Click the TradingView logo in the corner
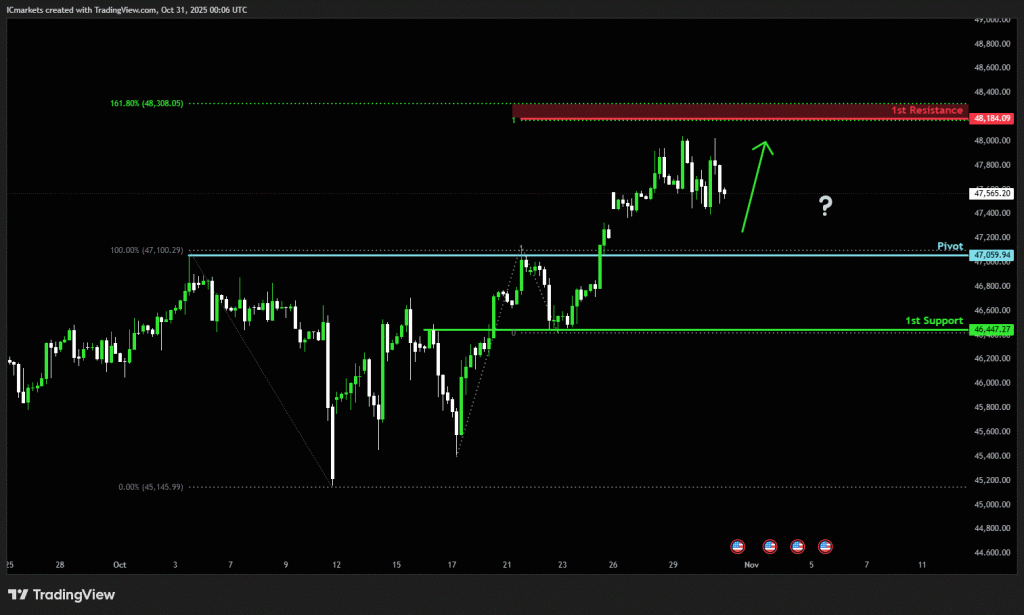Image resolution: width=1024 pixels, height=615 pixels. 62,594
